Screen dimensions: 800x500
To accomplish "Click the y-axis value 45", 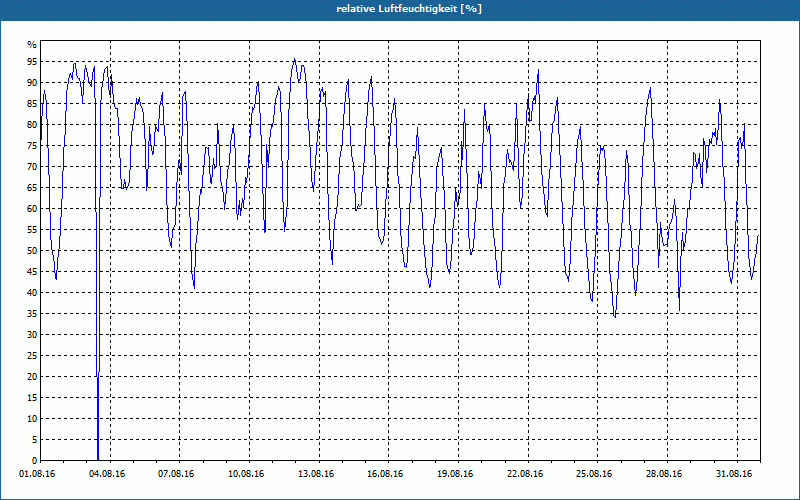I will [32, 271].
